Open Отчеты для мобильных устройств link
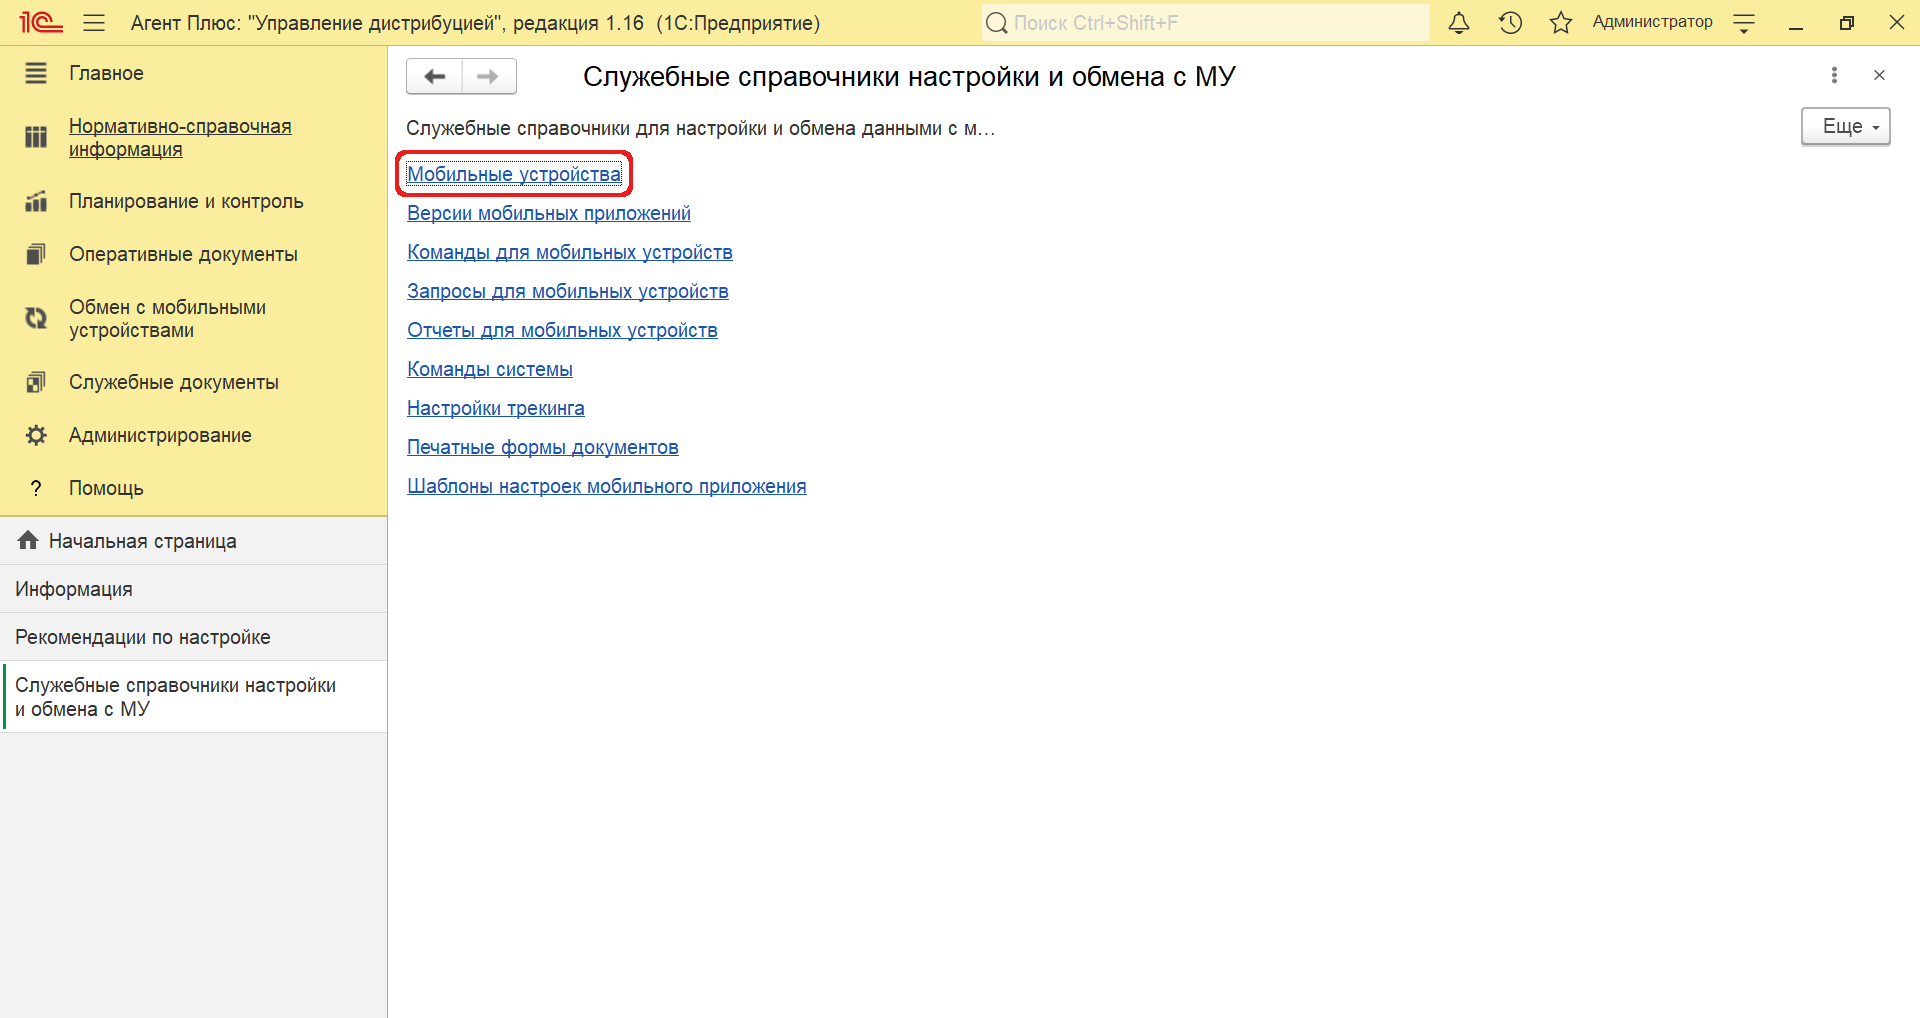Screen dimensions: 1920x1018 pos(562,330)
